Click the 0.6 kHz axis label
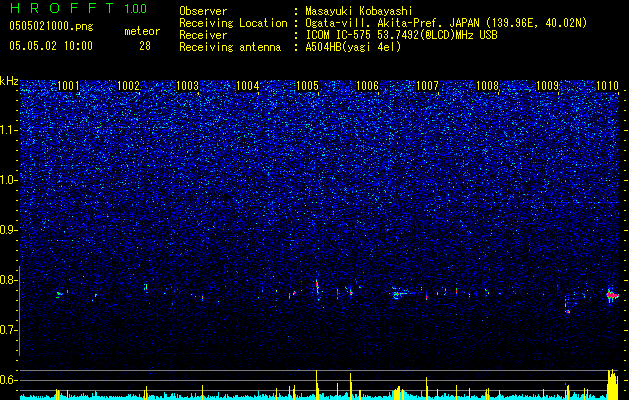This screenshot has height=400, width=629. coord(8,380)
